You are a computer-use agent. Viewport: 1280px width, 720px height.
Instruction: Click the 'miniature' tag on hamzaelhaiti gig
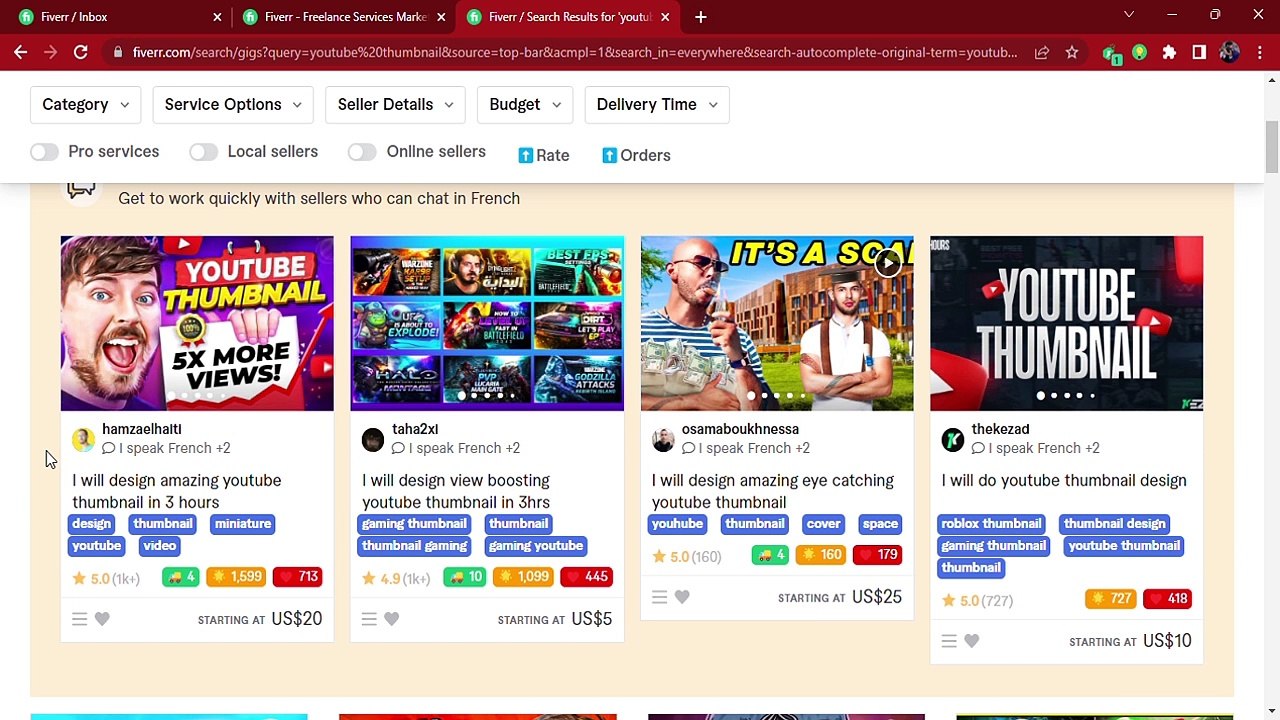[x=243, y=524]
